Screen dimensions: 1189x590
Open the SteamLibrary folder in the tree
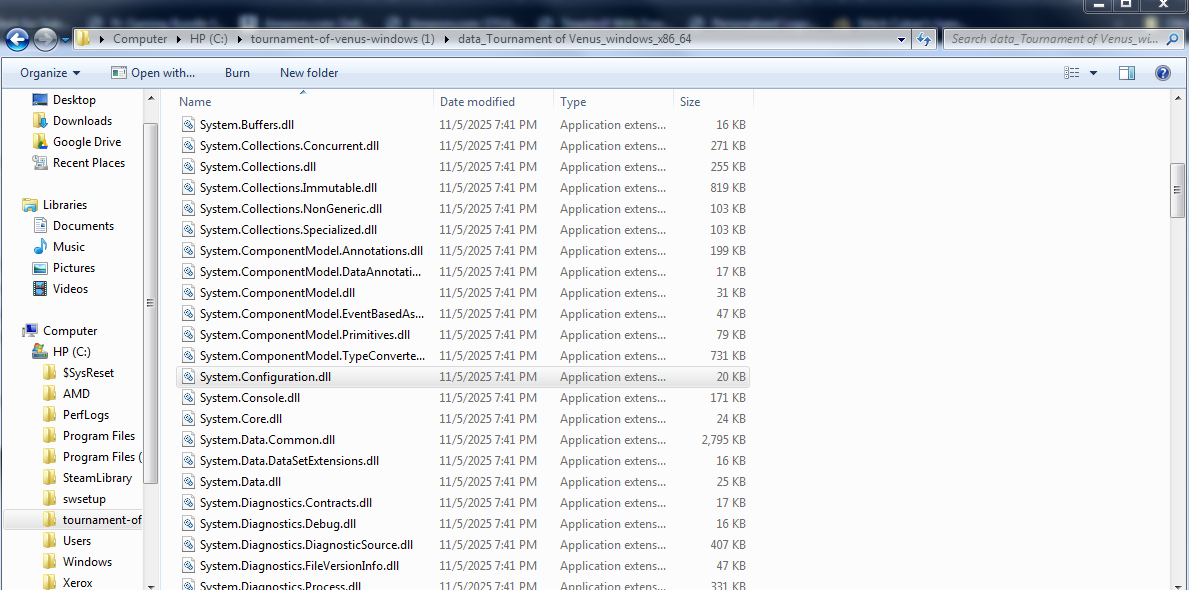[97, 478]
